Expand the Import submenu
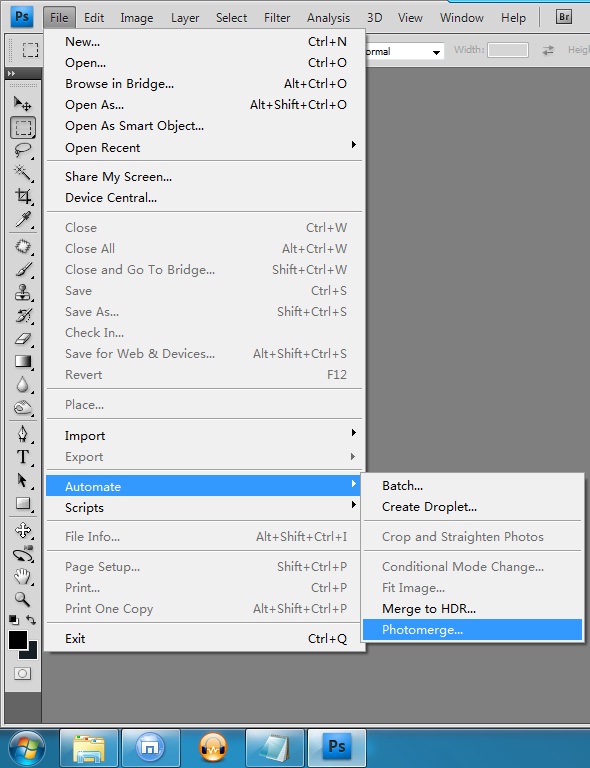 tap(205, 435)
